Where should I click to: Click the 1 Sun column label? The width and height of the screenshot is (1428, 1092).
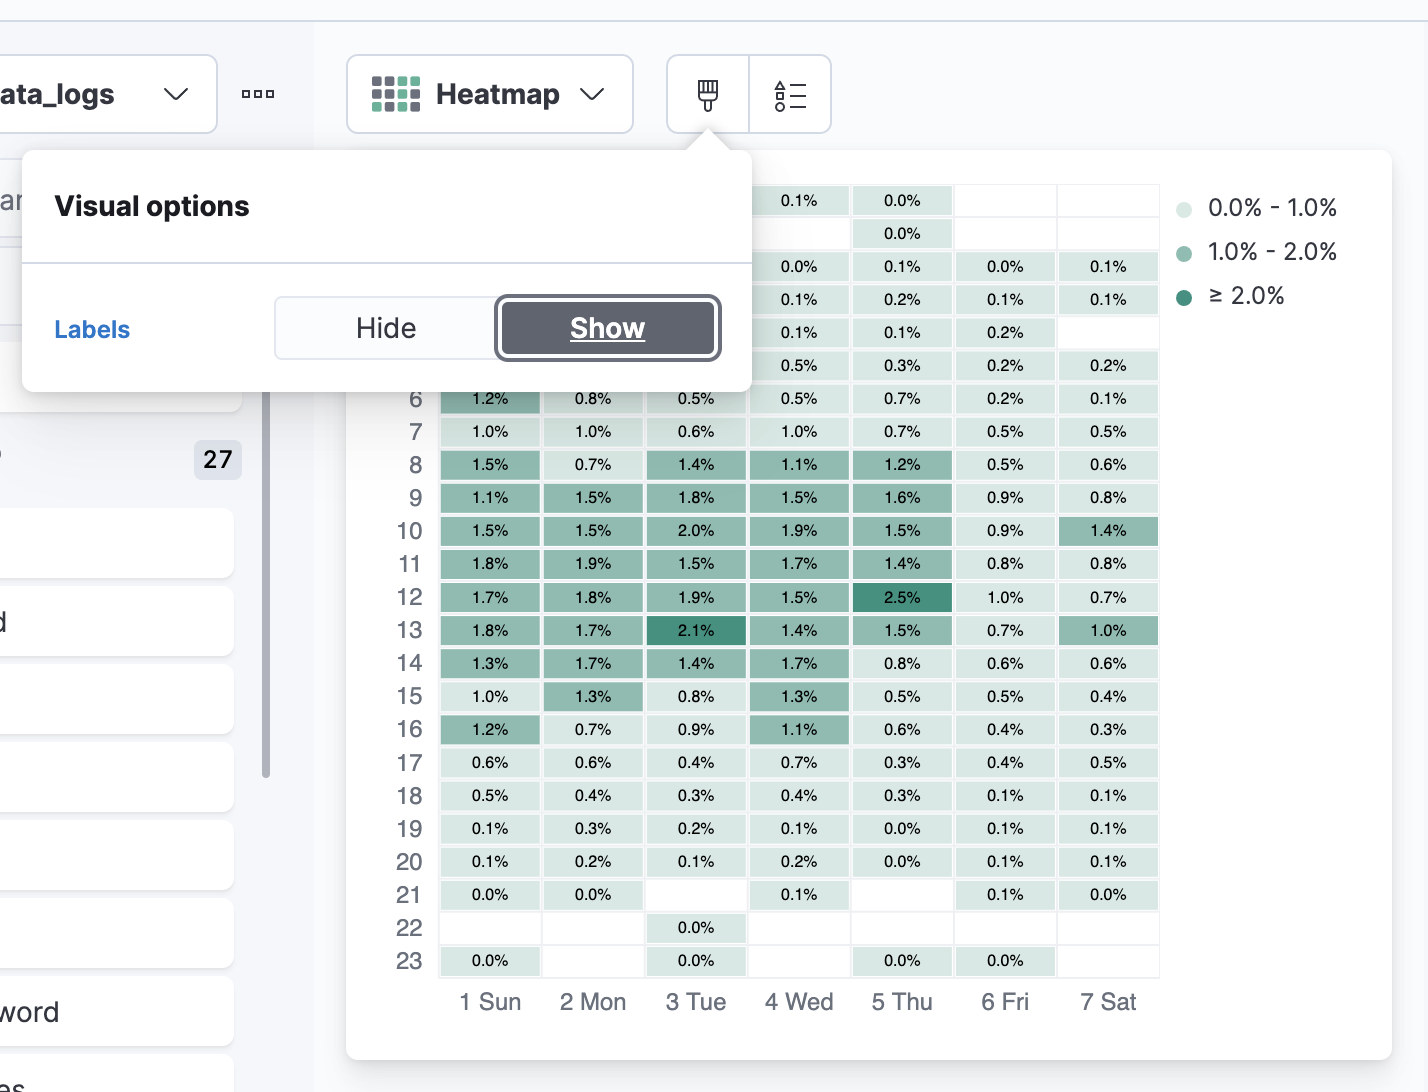pyautogui.click(x=489, y=1002)
